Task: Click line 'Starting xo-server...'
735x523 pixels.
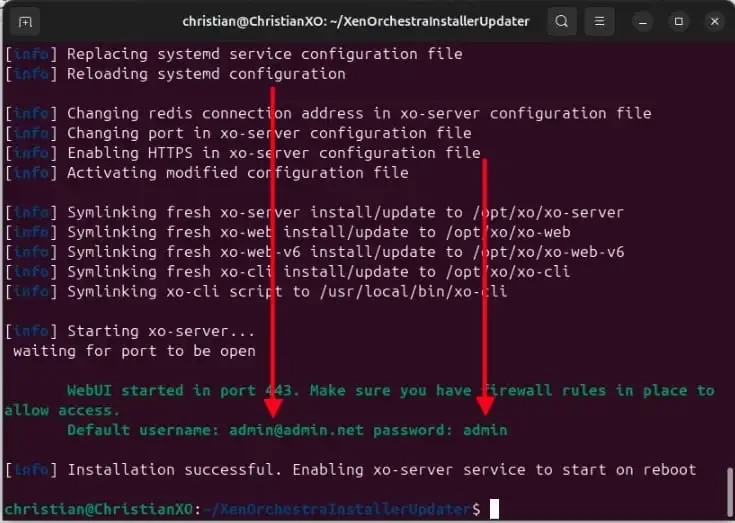Action: (130, 331)
